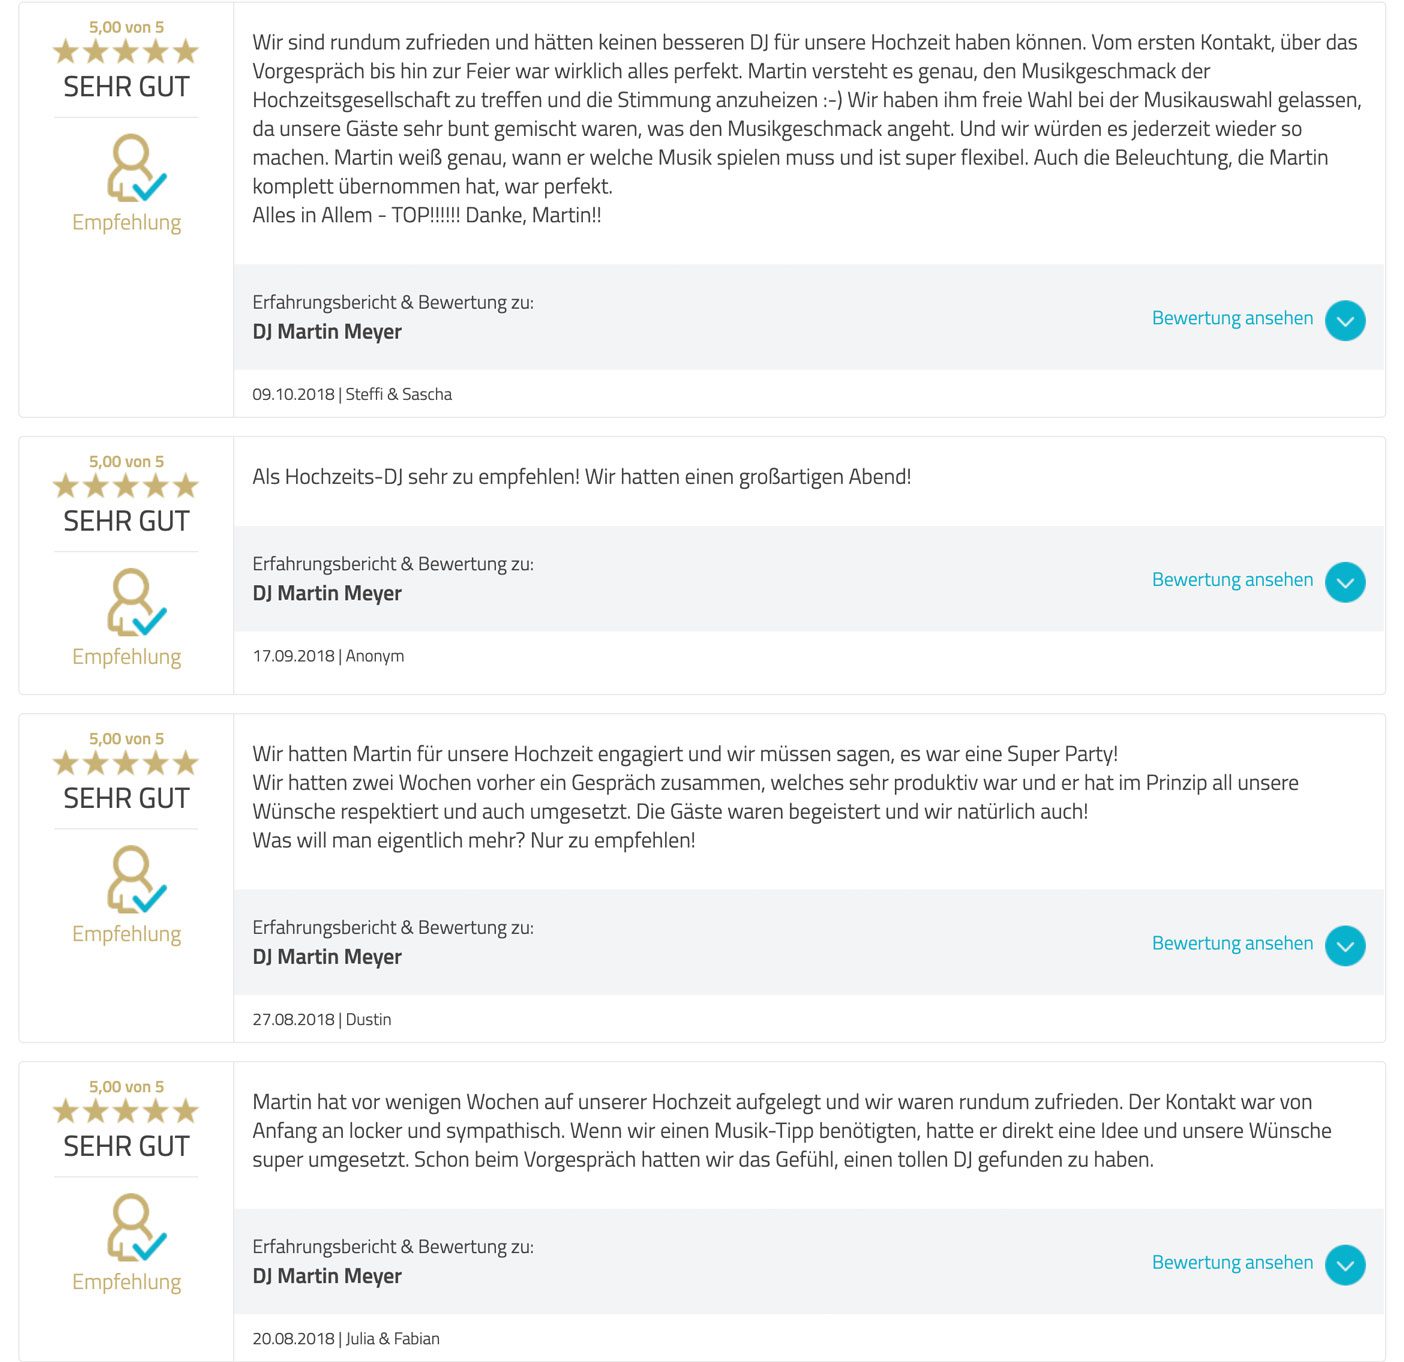Open 'Bewertung ansehen' link in Anonym review
The width and height of the screenshot is (1404, 1362).
(x=1232, y=580)
